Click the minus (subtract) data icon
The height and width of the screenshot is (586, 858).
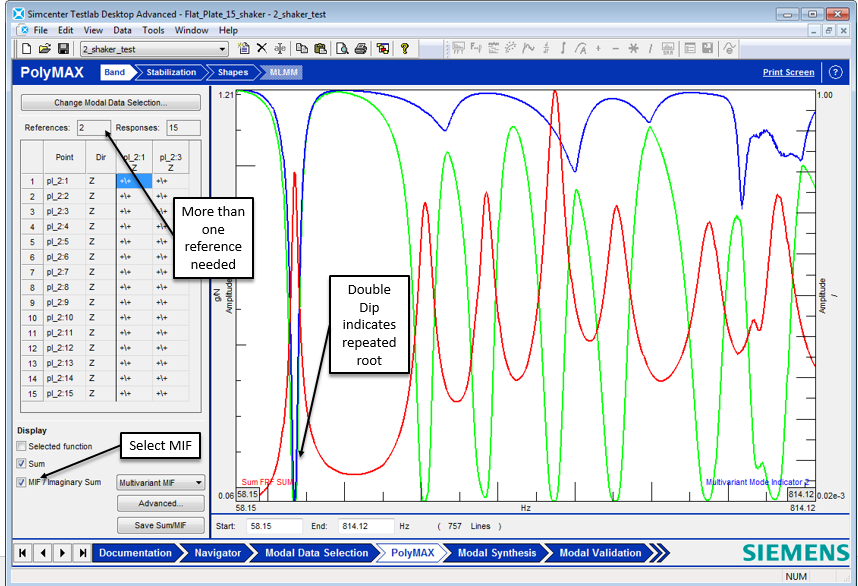[x=616, y=49]
